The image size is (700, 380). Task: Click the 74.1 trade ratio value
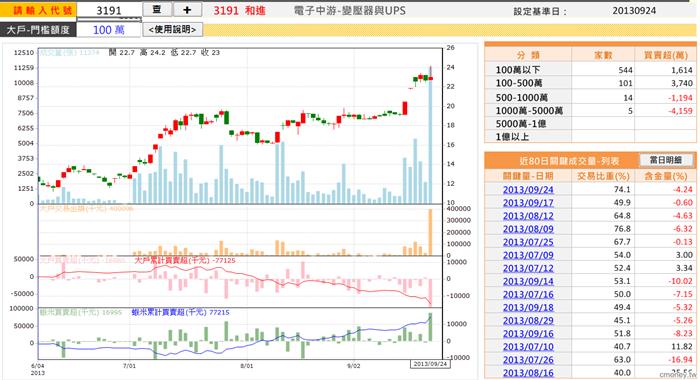click(x=622, y=190)
